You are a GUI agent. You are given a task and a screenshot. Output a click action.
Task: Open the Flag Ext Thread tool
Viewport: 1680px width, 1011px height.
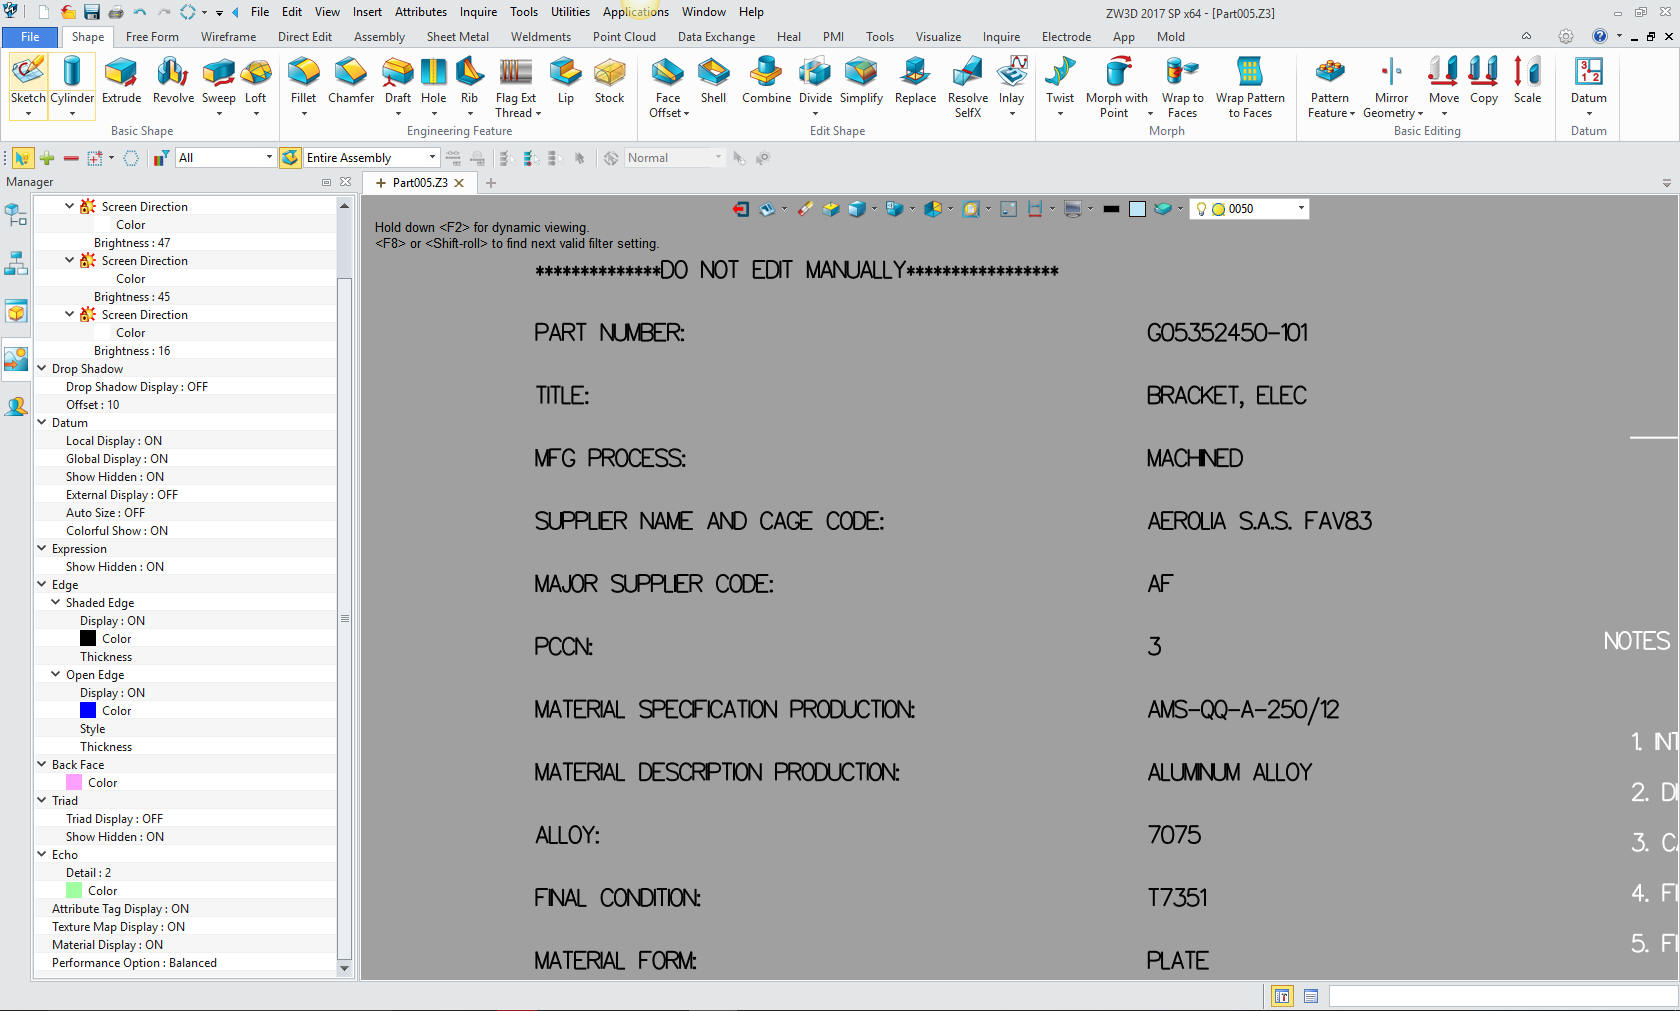(516, 87)
